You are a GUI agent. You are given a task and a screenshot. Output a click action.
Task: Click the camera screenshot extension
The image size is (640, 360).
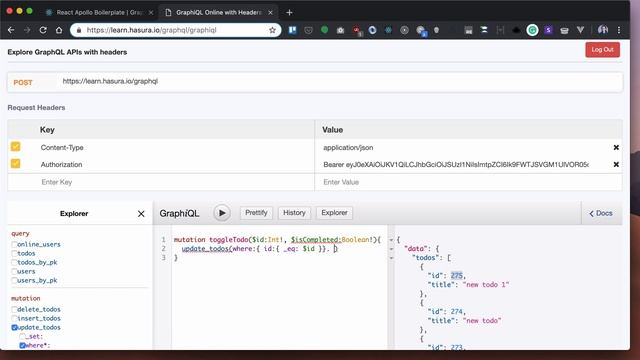[x=340, y=30]
